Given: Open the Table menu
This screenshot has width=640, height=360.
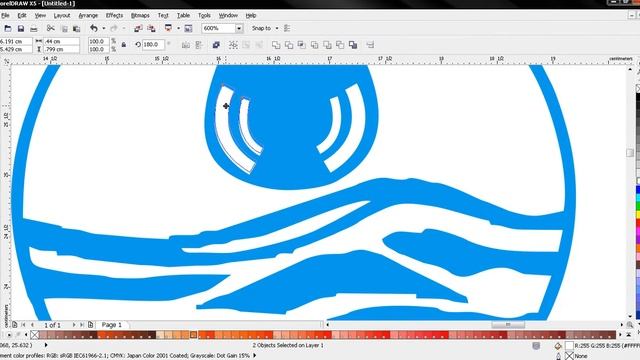Looking at the screenshot, I should click(183, 16).
